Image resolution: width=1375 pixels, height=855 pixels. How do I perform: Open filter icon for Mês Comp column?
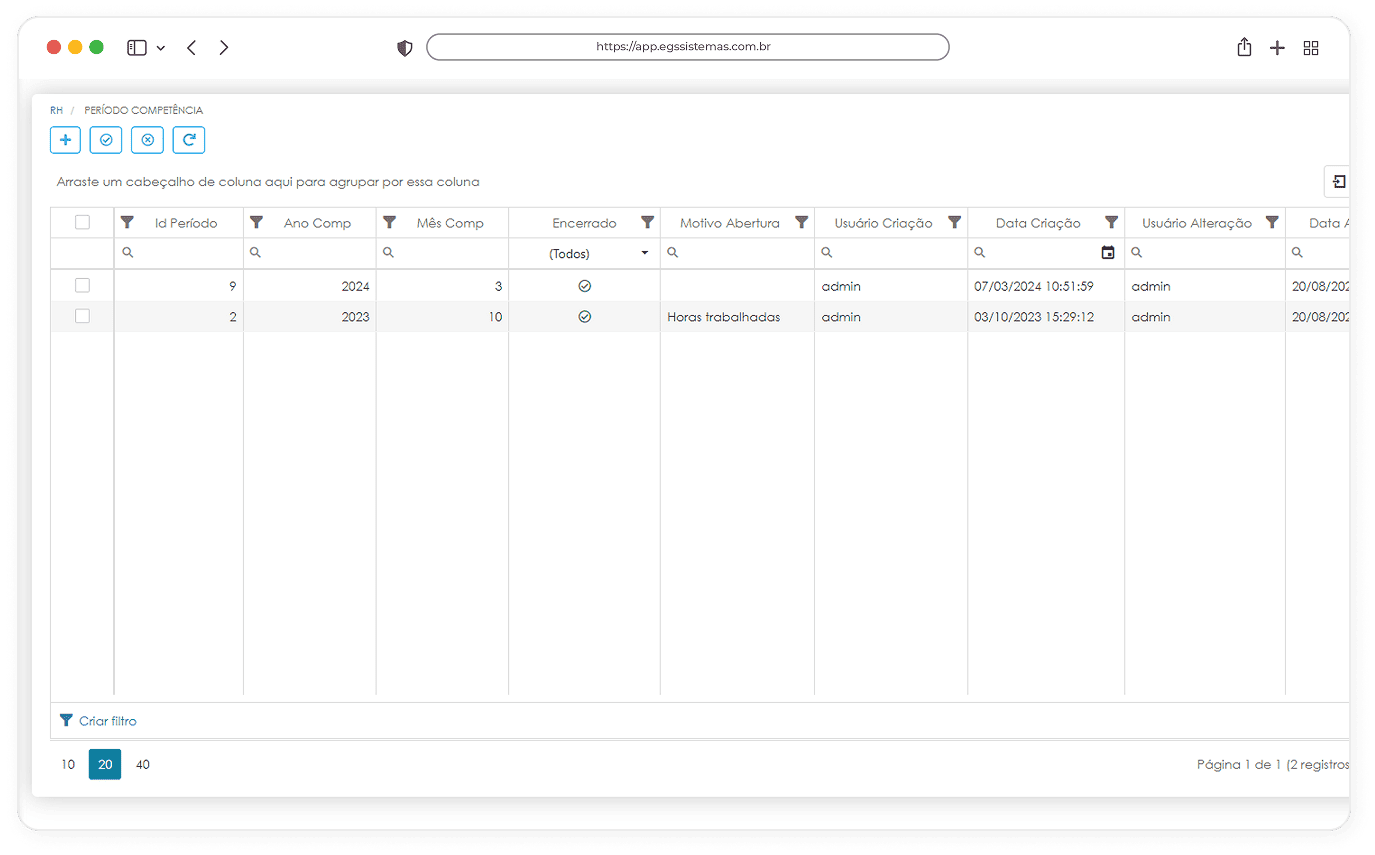[x=389, y=222]
